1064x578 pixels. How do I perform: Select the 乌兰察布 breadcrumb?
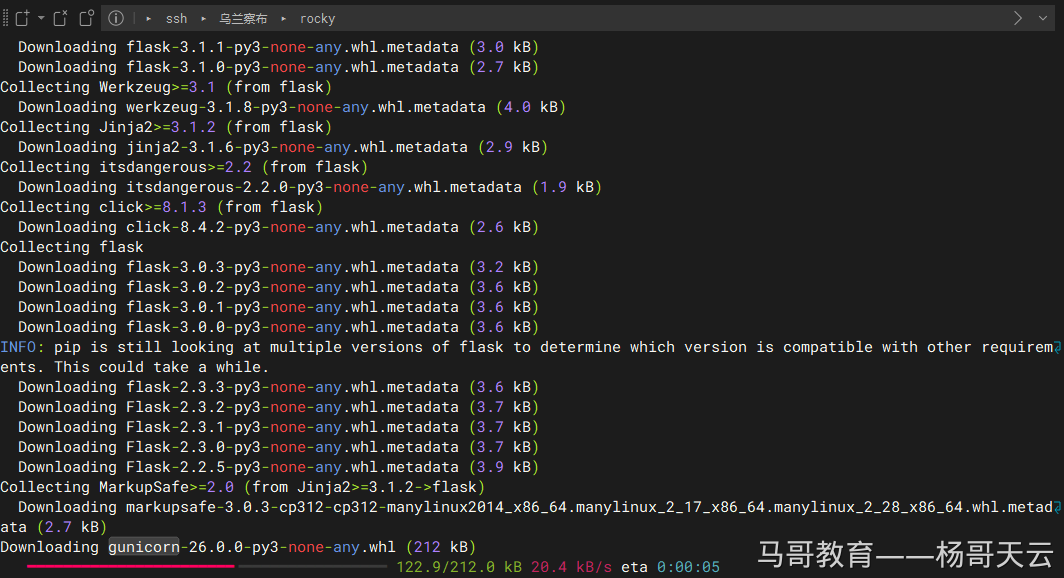tap(243, 19)
